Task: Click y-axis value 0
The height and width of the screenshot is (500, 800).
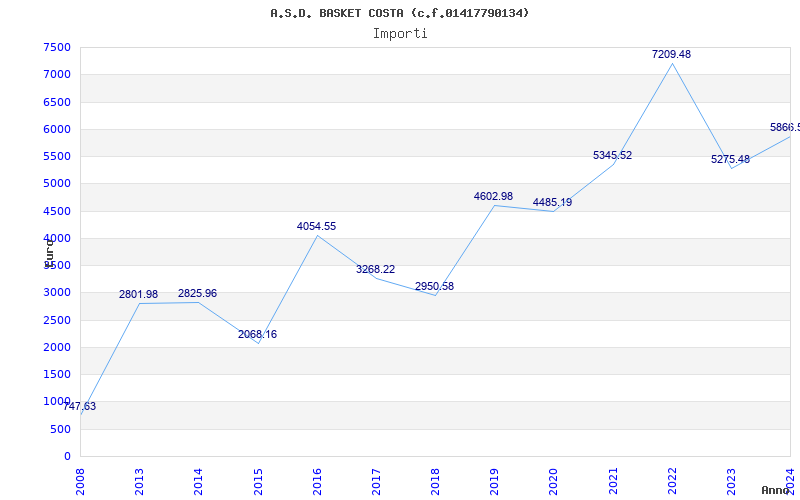Action: [x=67, y=456]
